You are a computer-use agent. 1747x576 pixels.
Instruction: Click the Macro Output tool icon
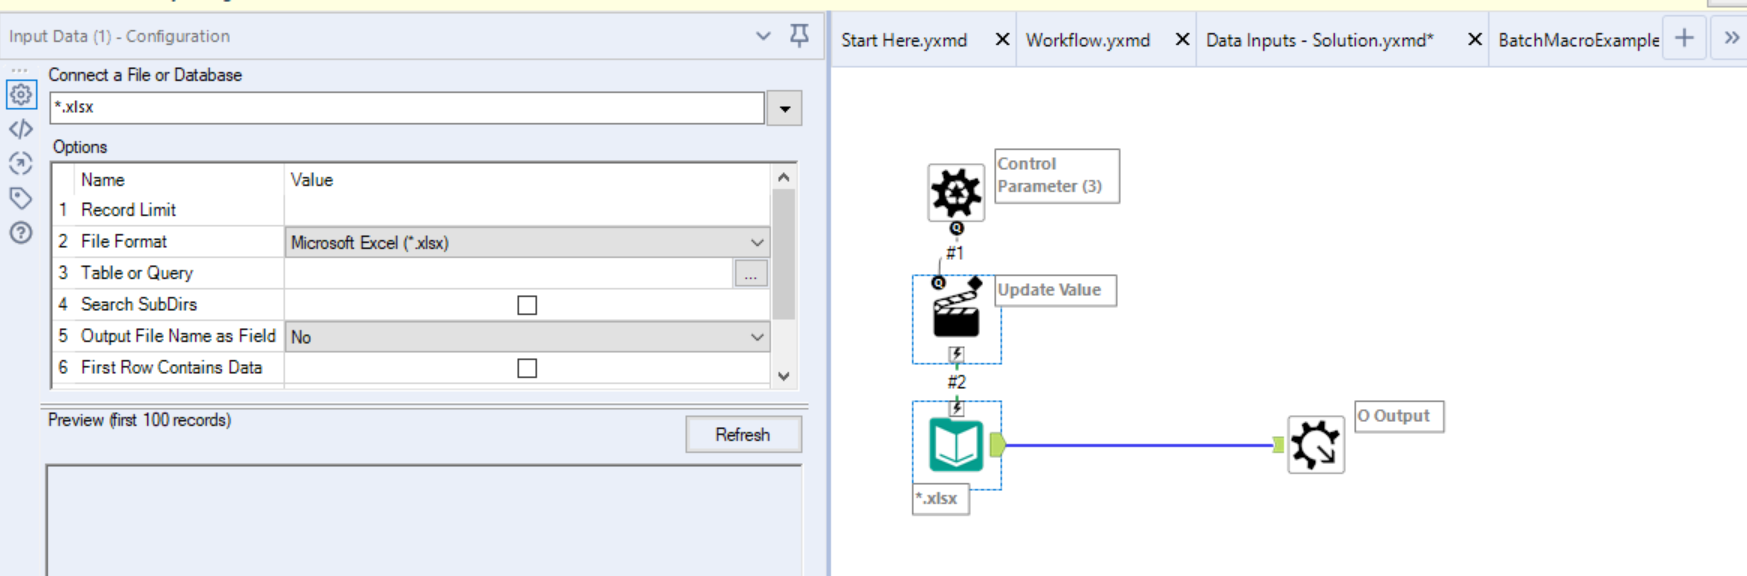tap(1315, 445)
